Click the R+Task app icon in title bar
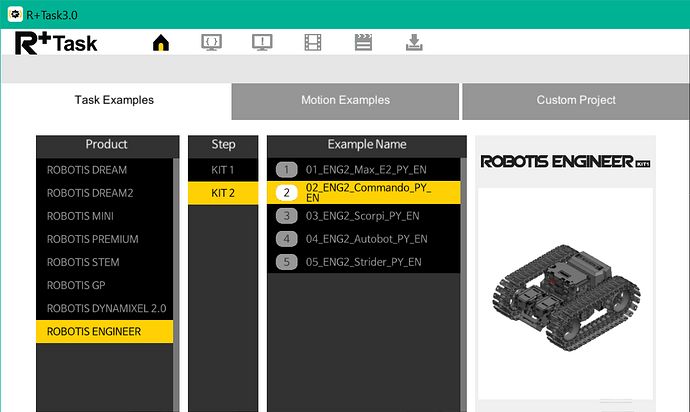This screenshot has width=690, height=412. point(15,15)
